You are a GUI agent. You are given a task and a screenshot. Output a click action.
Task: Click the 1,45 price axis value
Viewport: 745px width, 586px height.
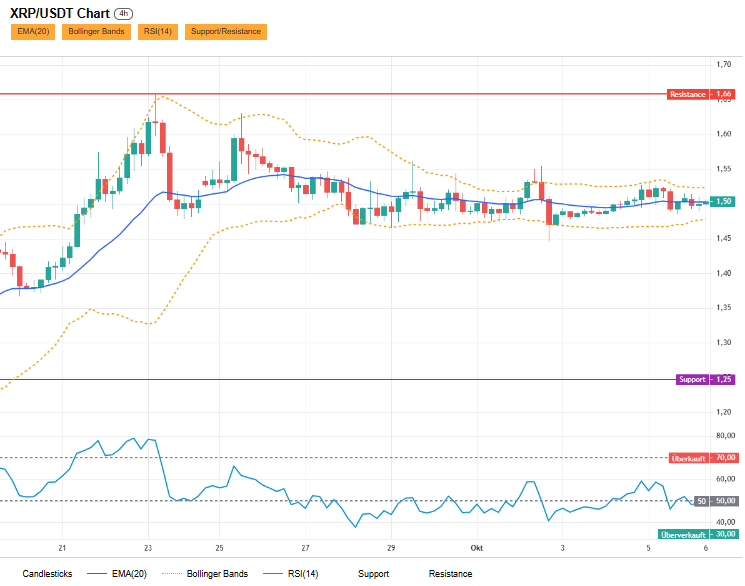click(724, 238)
